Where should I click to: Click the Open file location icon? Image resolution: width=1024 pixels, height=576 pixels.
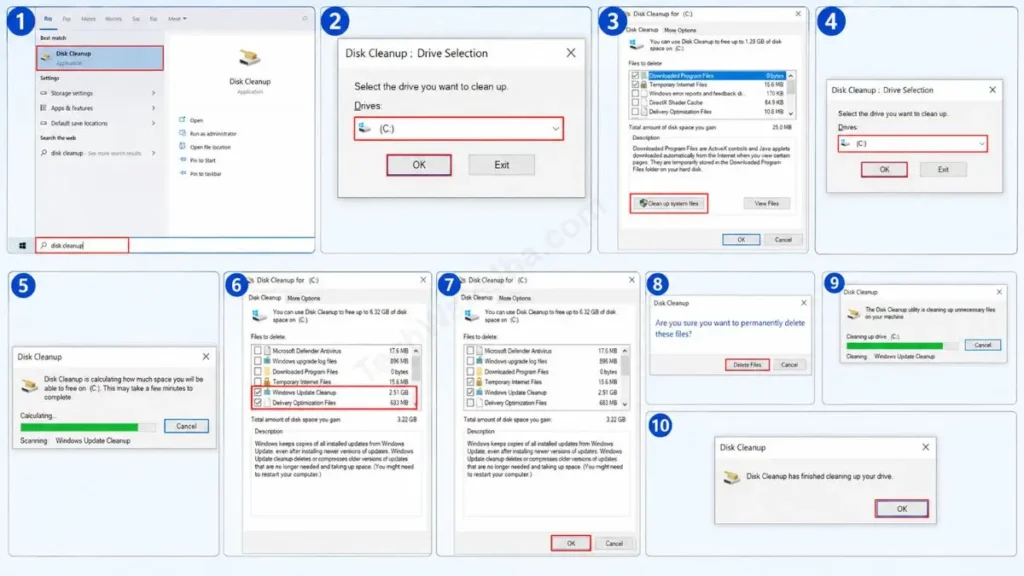point(182,147)
